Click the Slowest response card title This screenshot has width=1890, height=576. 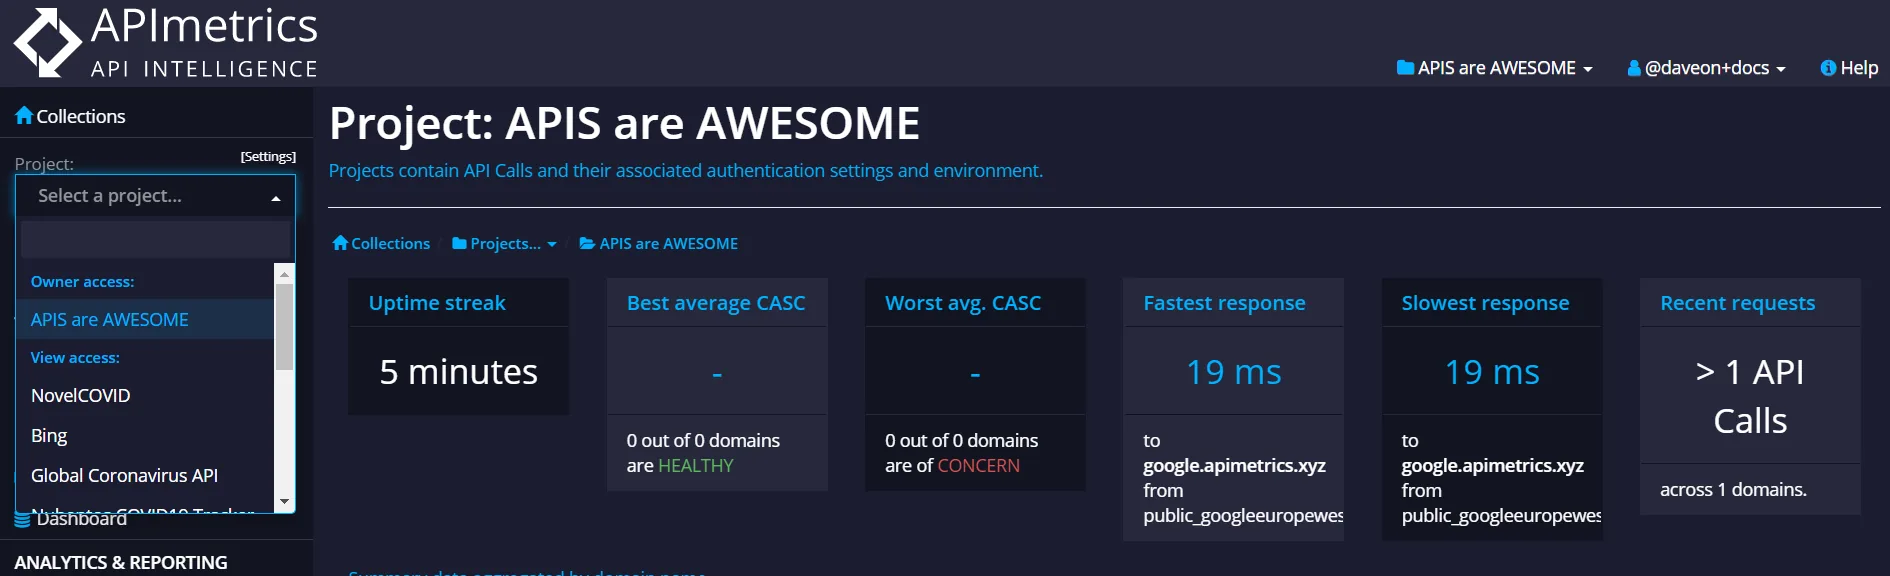pos(1485,302)
